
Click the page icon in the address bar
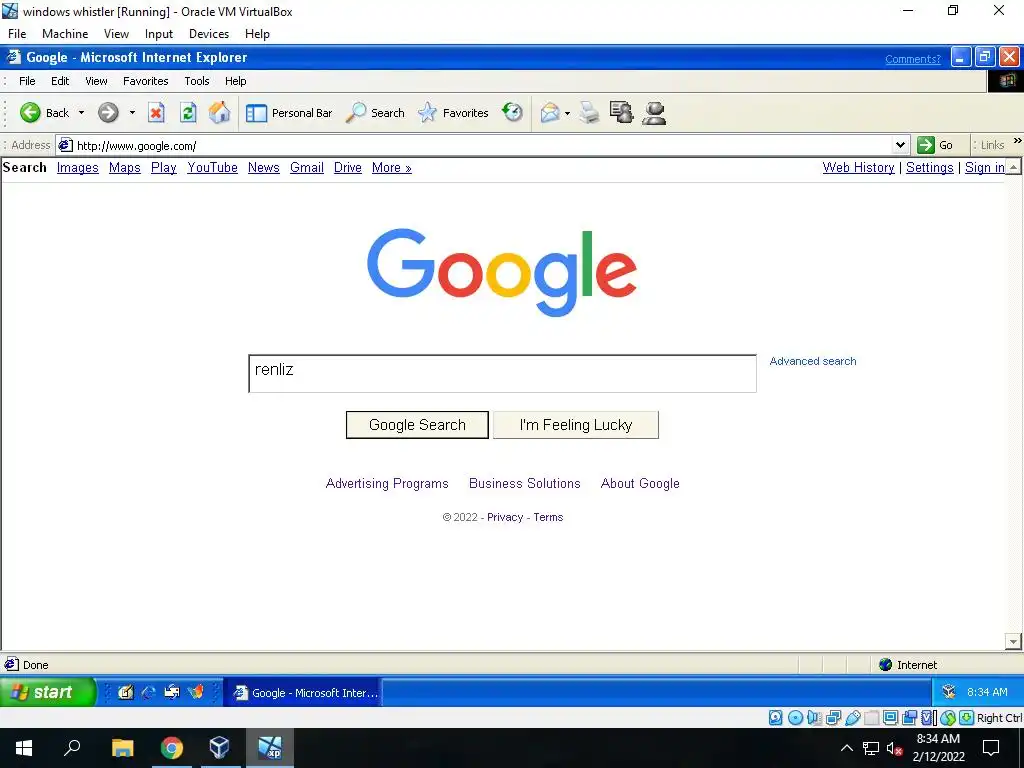65,145
